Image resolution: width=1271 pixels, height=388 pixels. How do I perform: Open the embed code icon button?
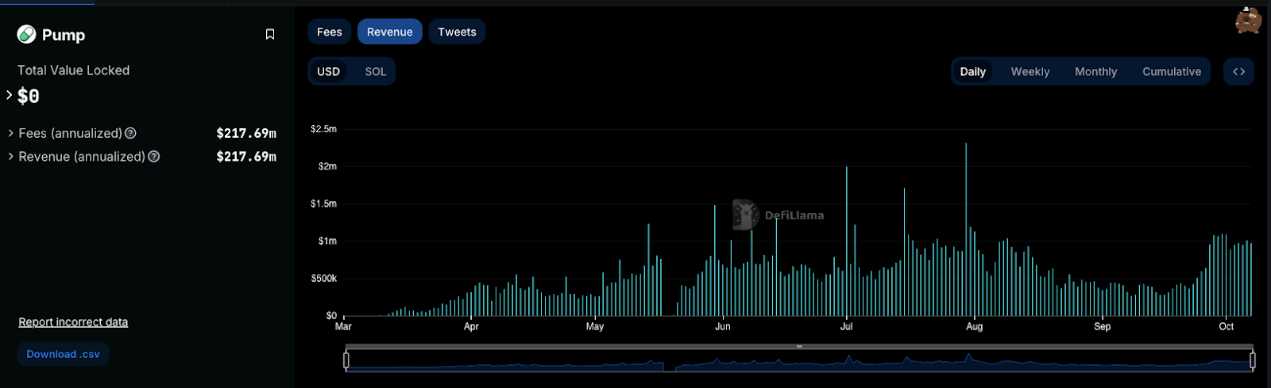click(x=1239, y=72)
